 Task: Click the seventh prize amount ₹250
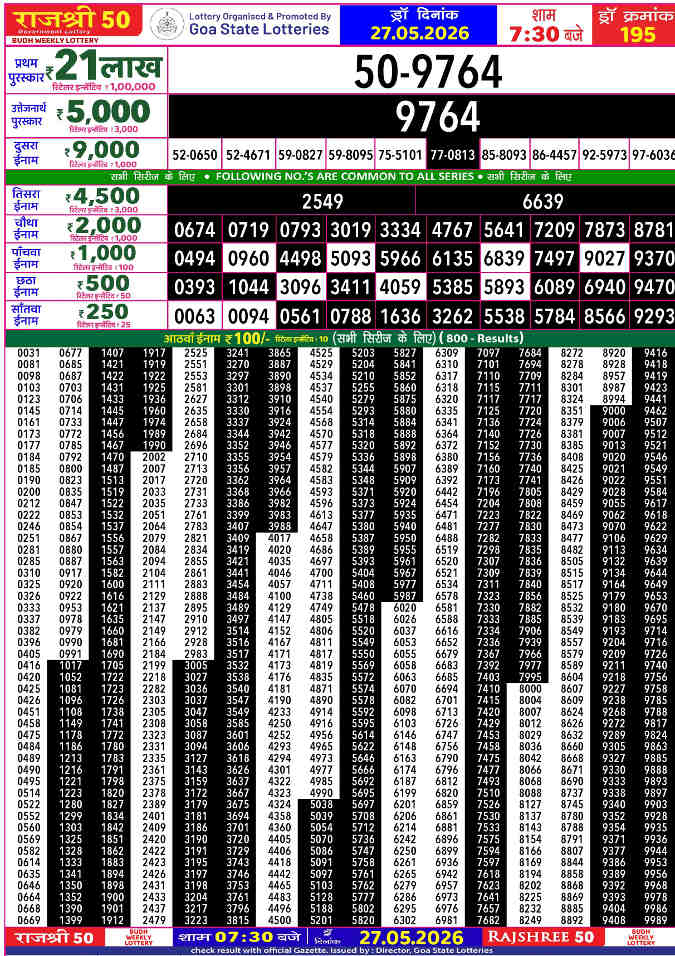pyautogui.click(x=102, y=312)
